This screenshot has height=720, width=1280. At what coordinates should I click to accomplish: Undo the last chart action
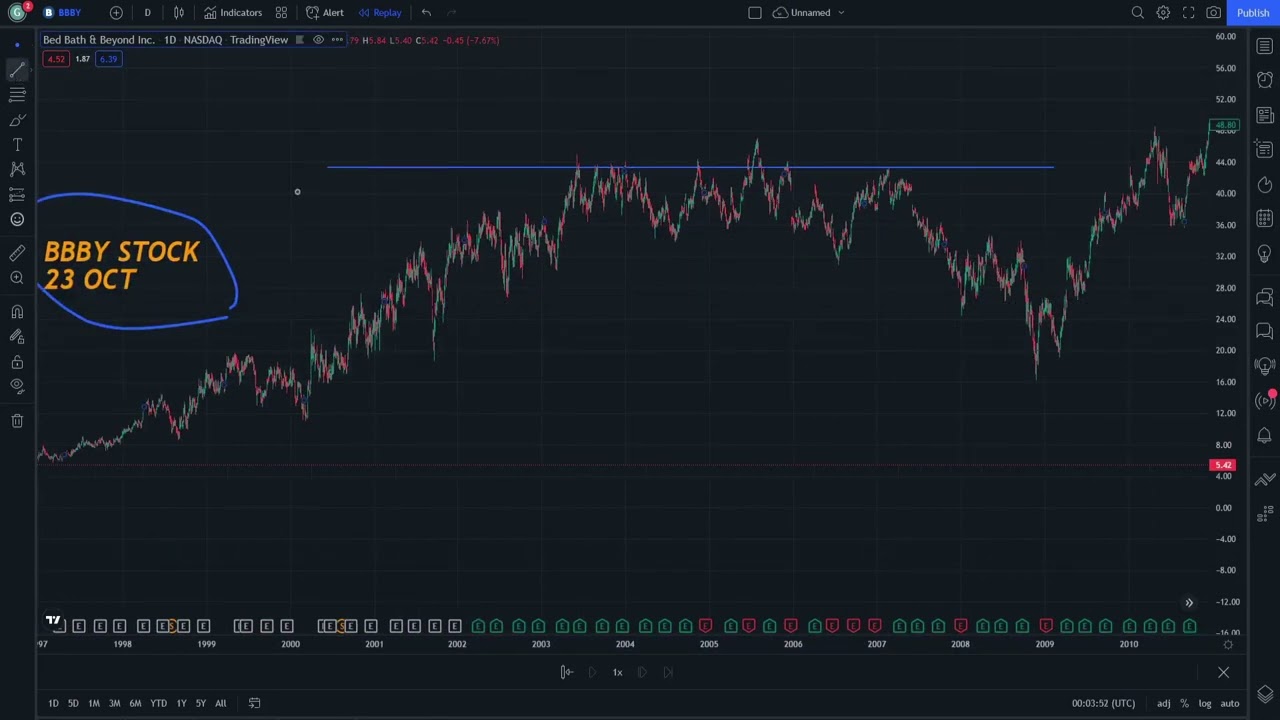click(426, 13)
